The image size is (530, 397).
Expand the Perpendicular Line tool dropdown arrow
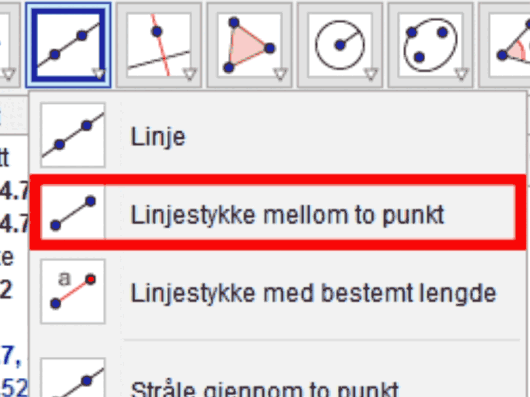[x=190, y=74]
